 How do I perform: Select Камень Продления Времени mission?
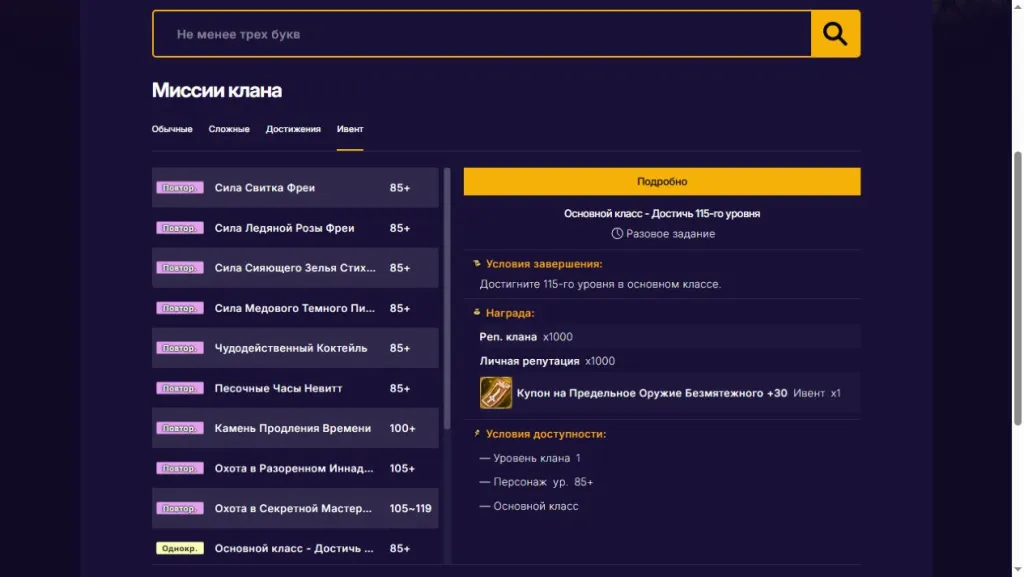[295, 428]
